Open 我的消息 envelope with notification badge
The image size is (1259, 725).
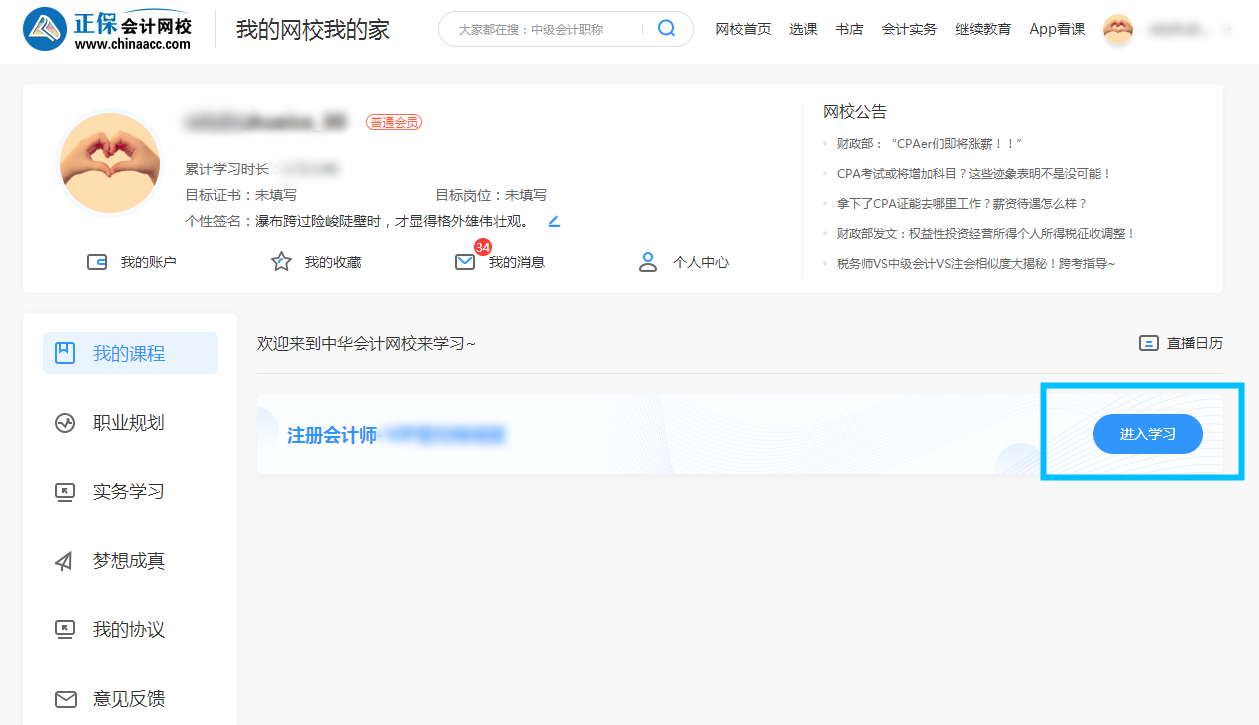pyautogui.click(x=464, y=261)
